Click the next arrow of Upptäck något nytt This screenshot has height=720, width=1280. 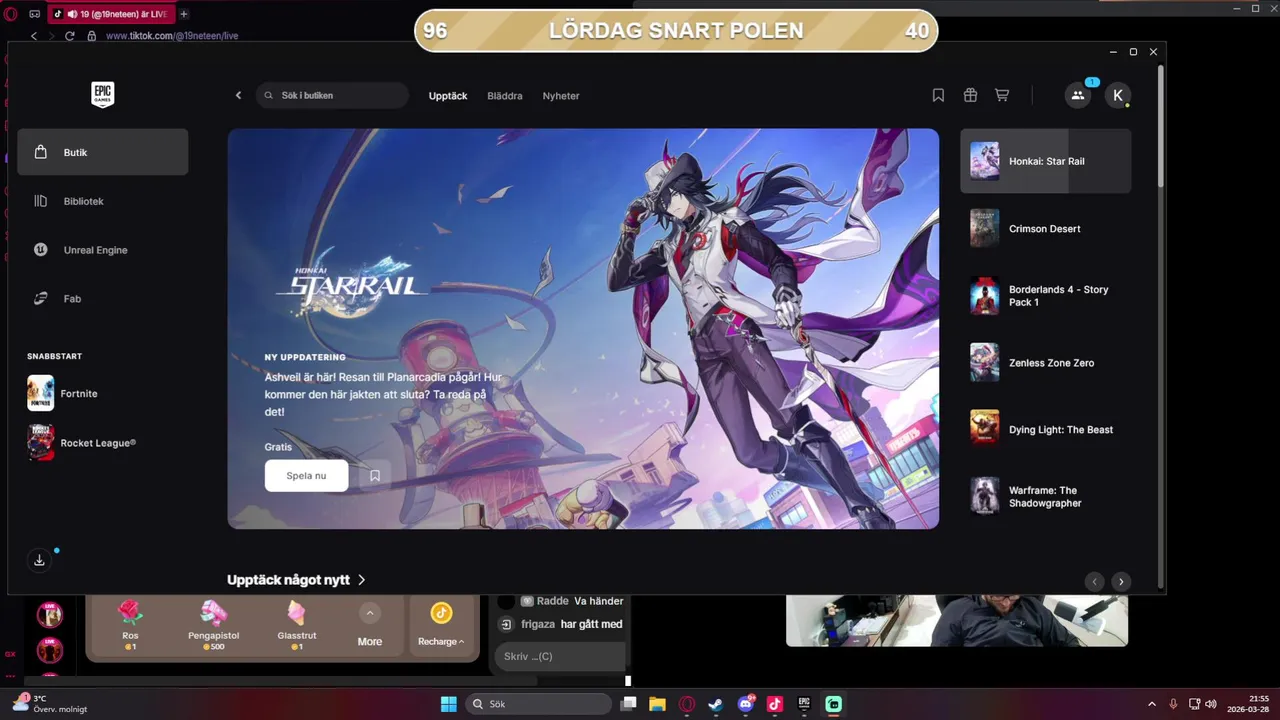pos(1121,581)
